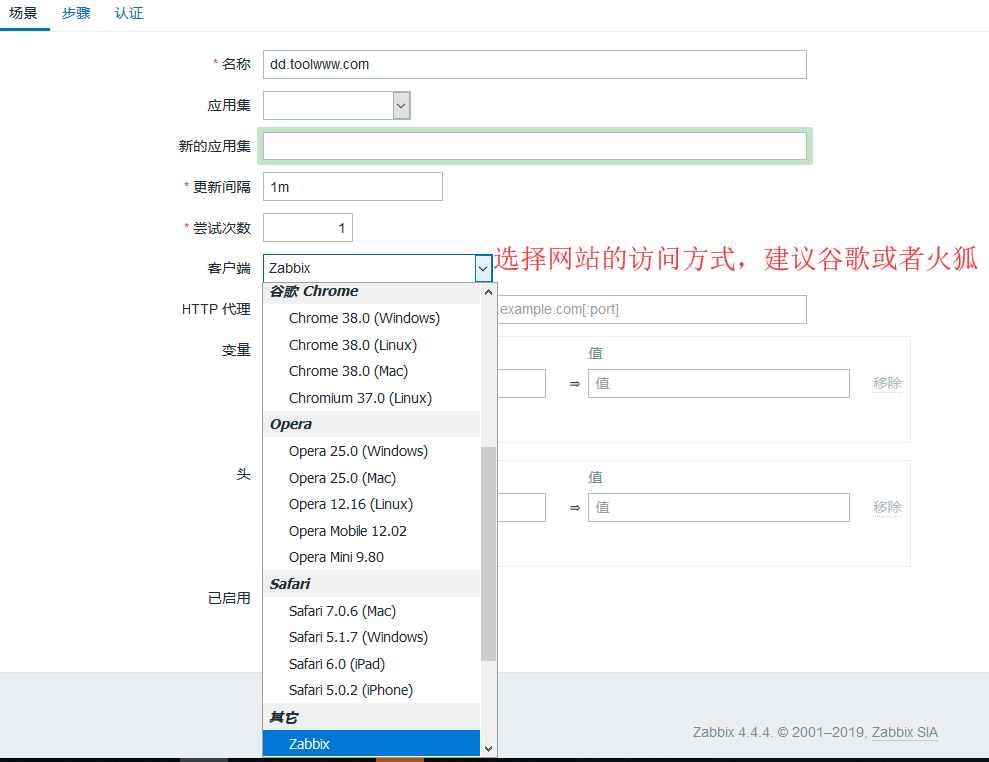Click the 尝试次数 field showing 1
Viewport: 989px width, 762px height.
[x=307, y=228]
